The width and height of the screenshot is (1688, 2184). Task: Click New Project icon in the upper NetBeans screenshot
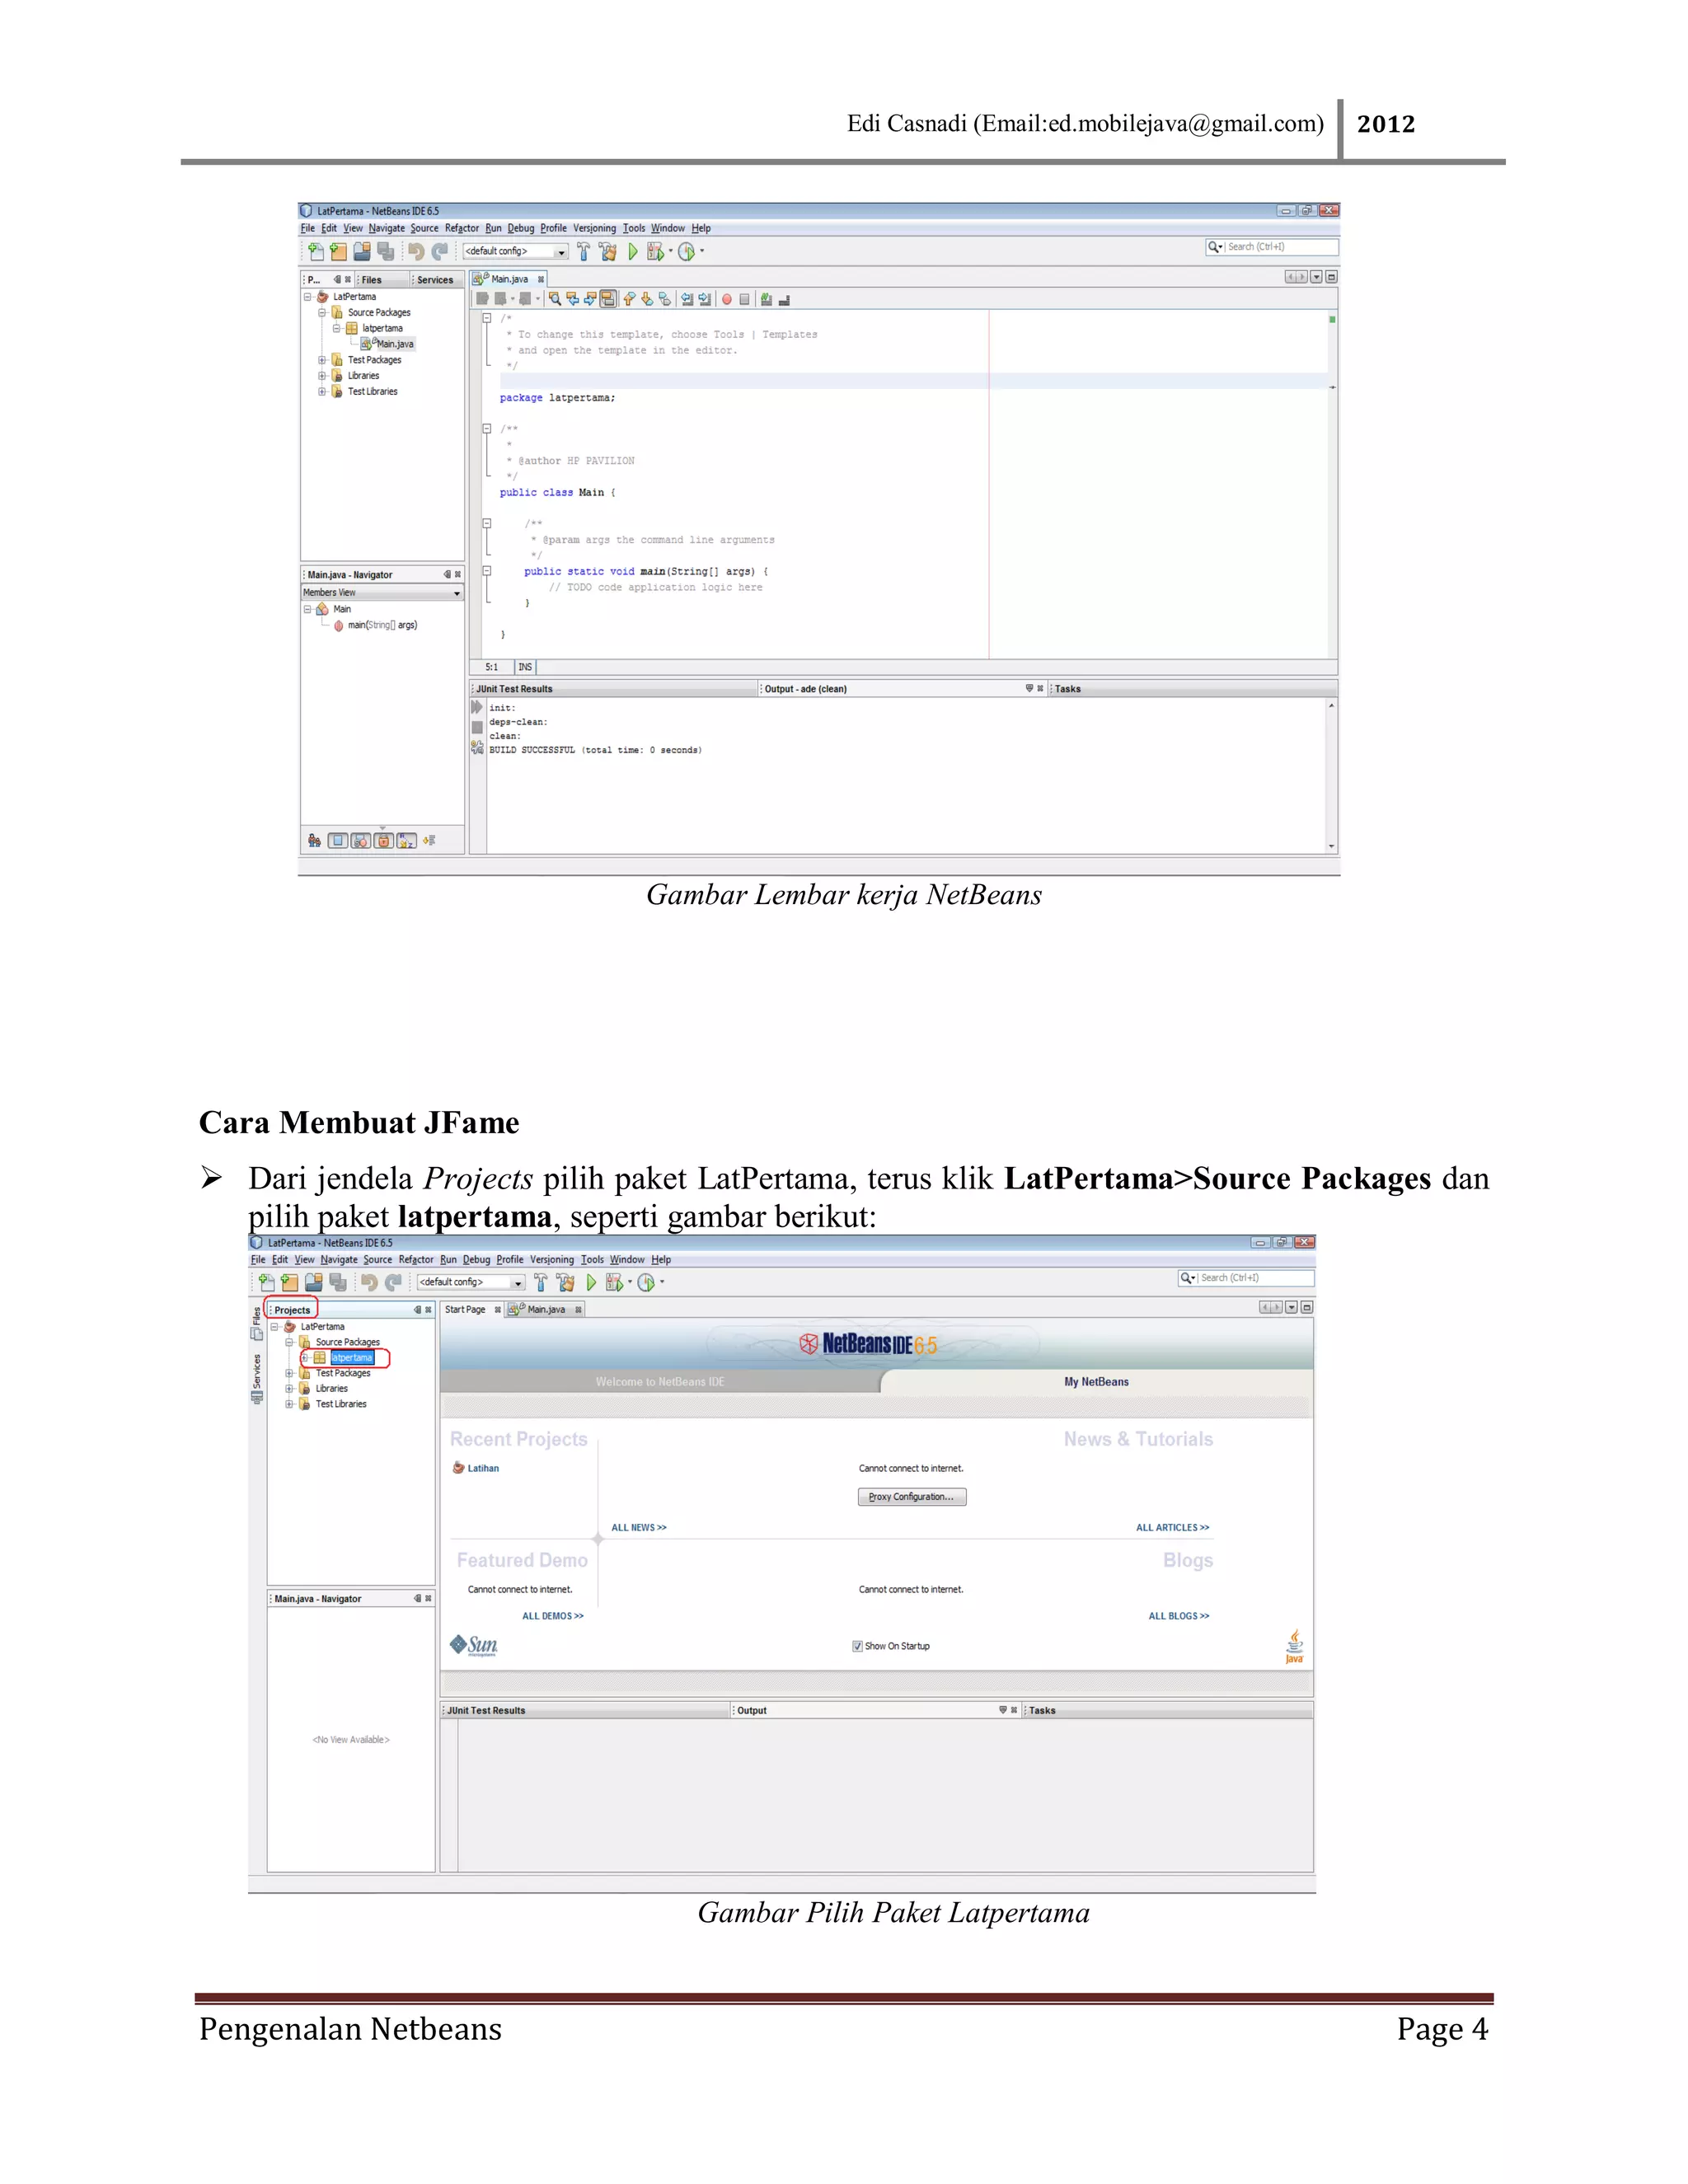(x=338, y=252)
